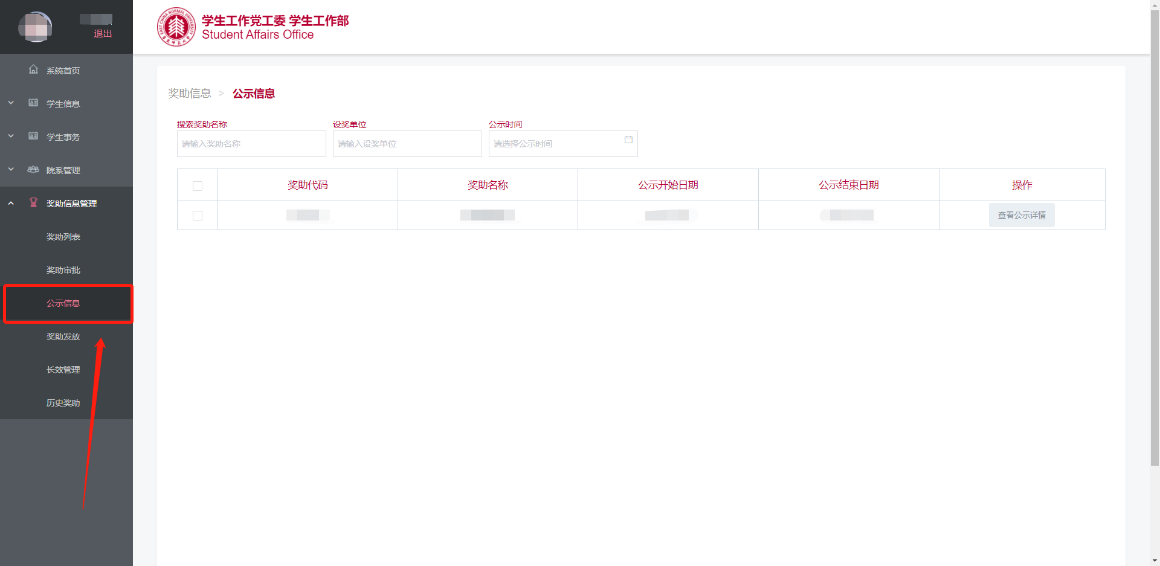
Task: Click the 学生事务 sidebar icon
Action: (x=33, y=136)
